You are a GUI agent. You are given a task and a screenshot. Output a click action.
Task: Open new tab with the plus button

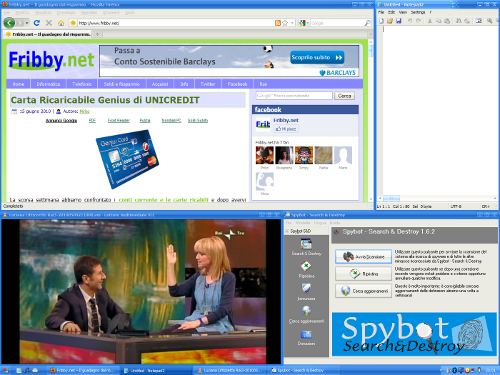[97, 34]
